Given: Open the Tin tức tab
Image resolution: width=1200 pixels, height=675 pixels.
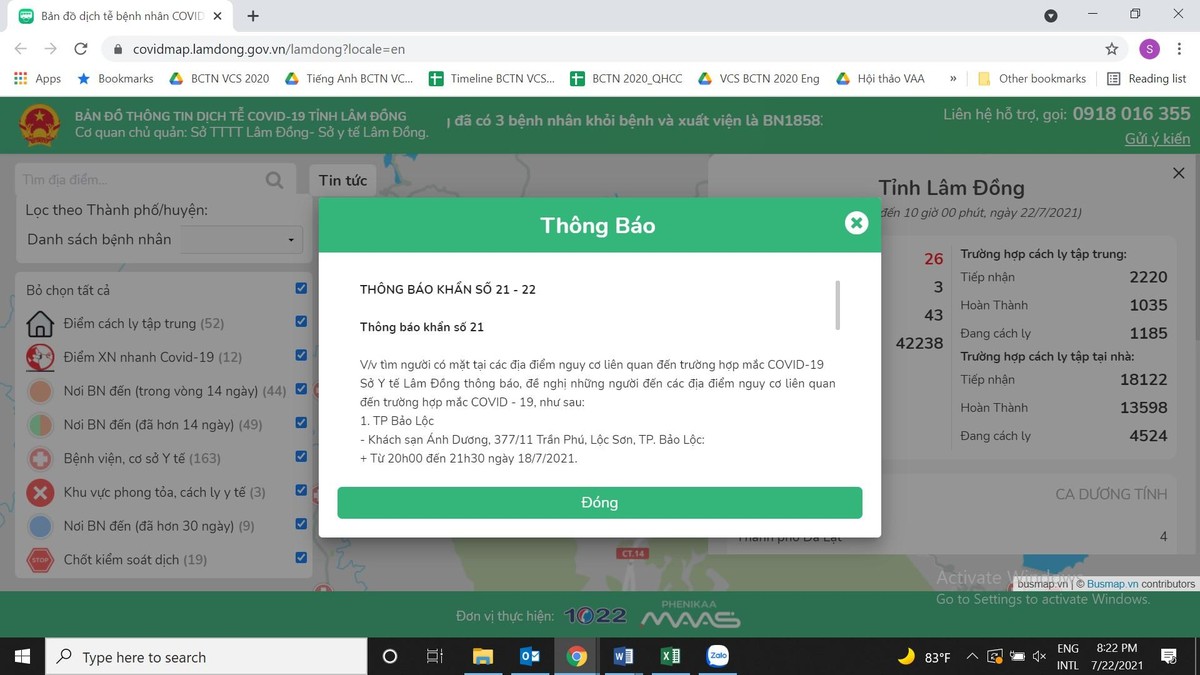Looking at the screenshot, I should 342,180.
